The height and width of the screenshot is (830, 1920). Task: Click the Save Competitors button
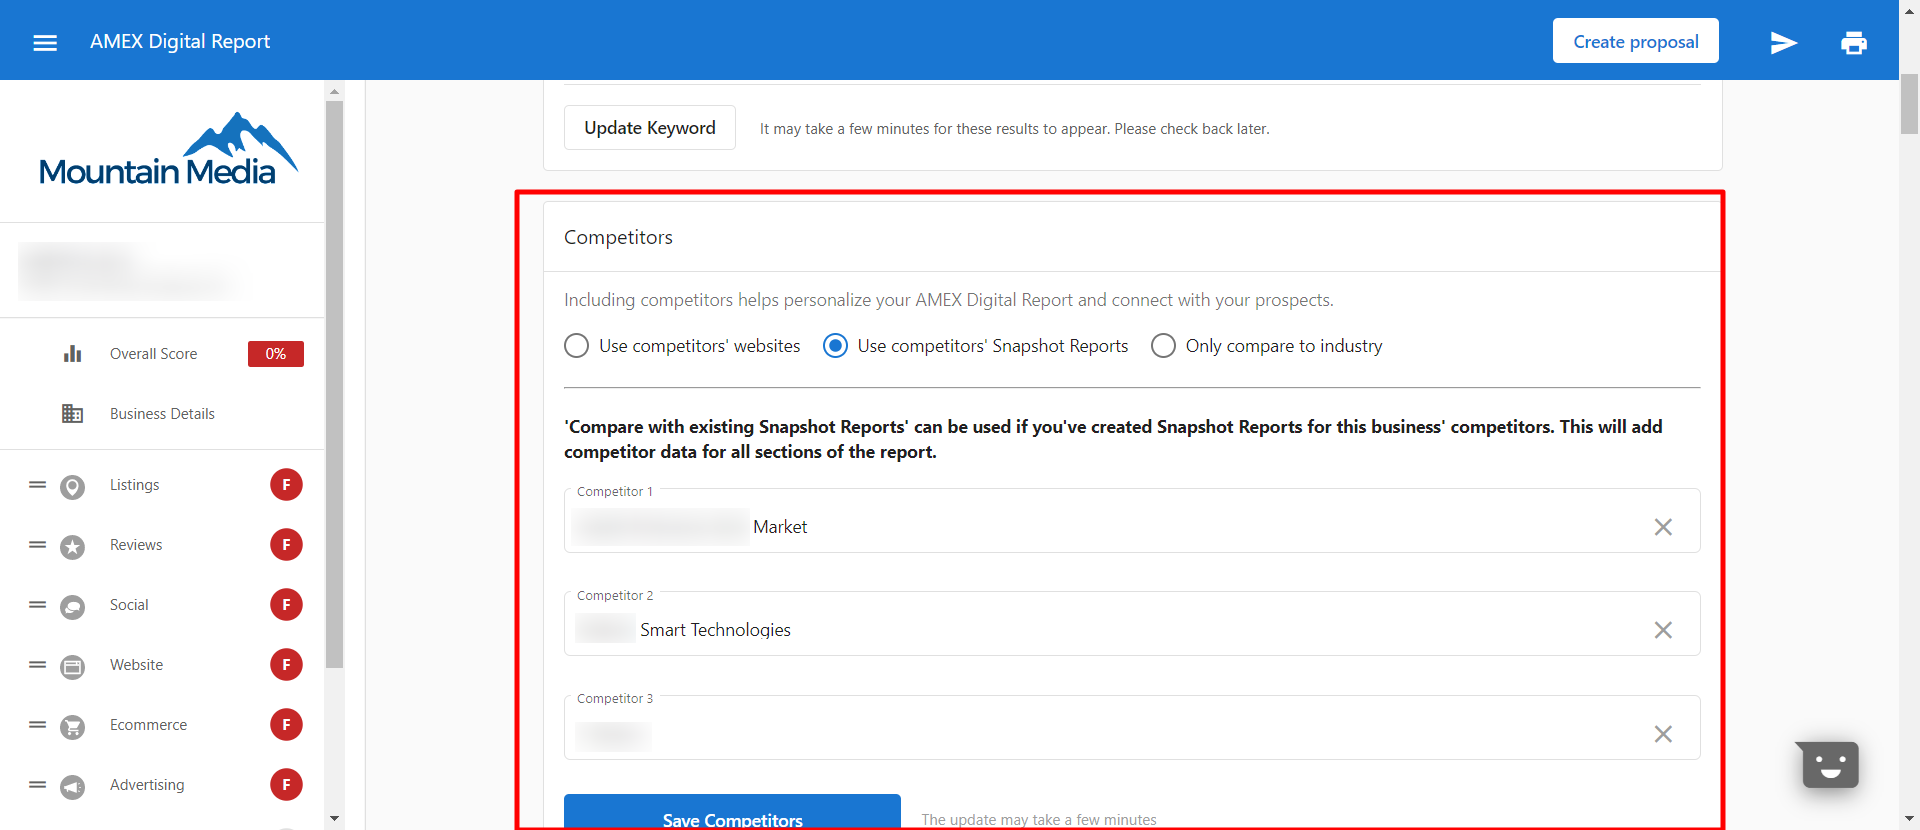coord(732,812)
